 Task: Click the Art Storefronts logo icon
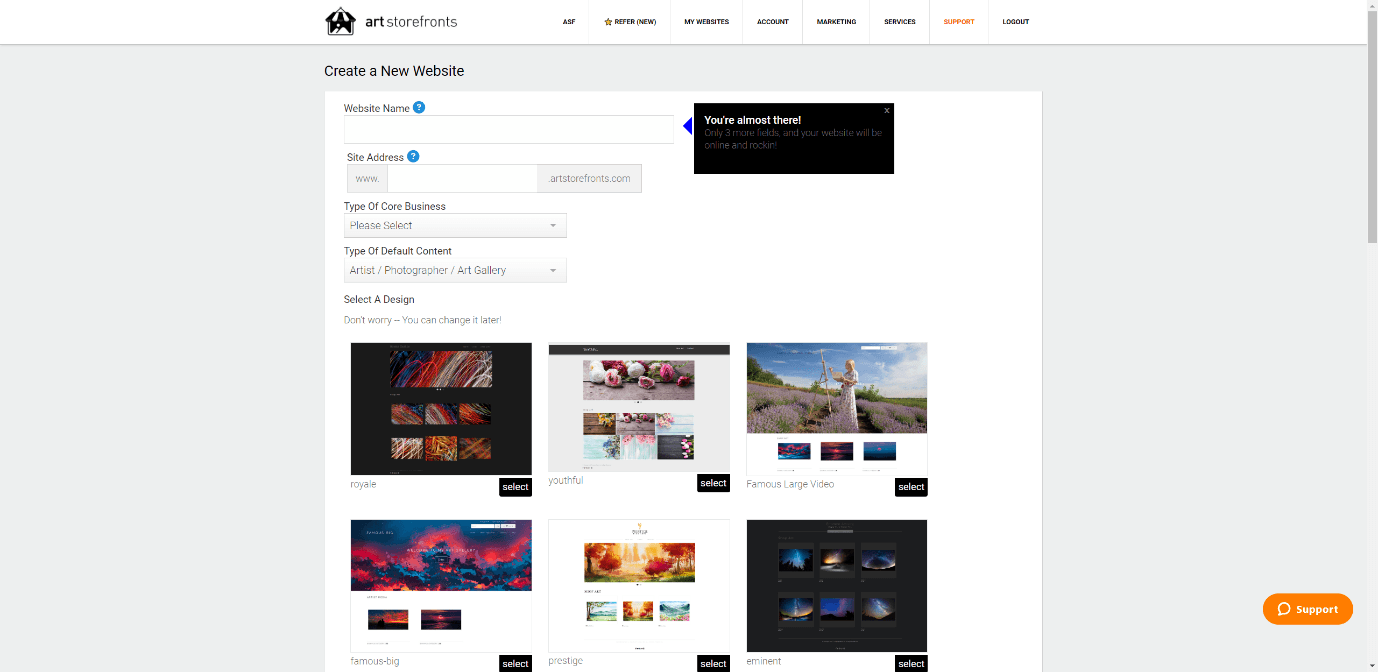(x=340, y=21)
